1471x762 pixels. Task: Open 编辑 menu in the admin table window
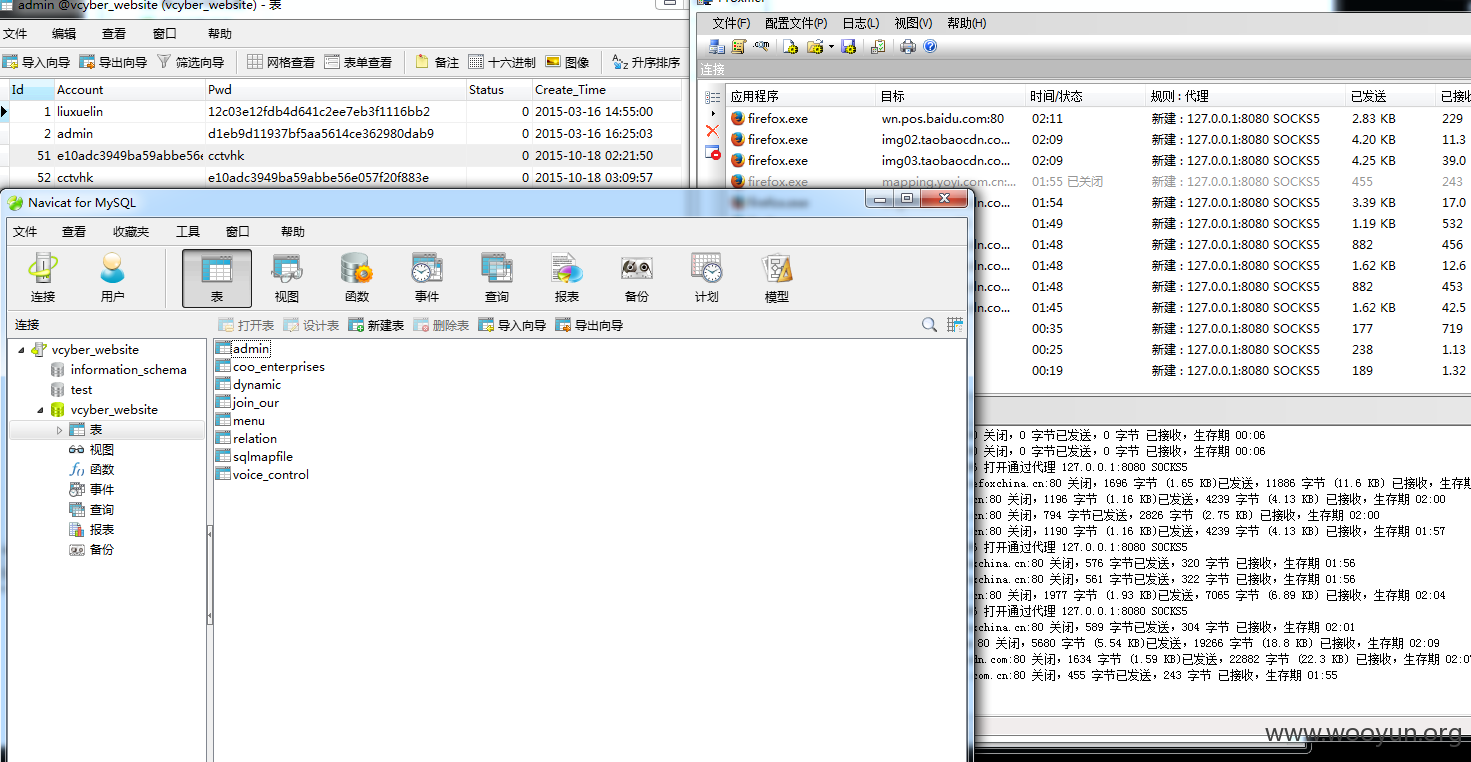64,33
